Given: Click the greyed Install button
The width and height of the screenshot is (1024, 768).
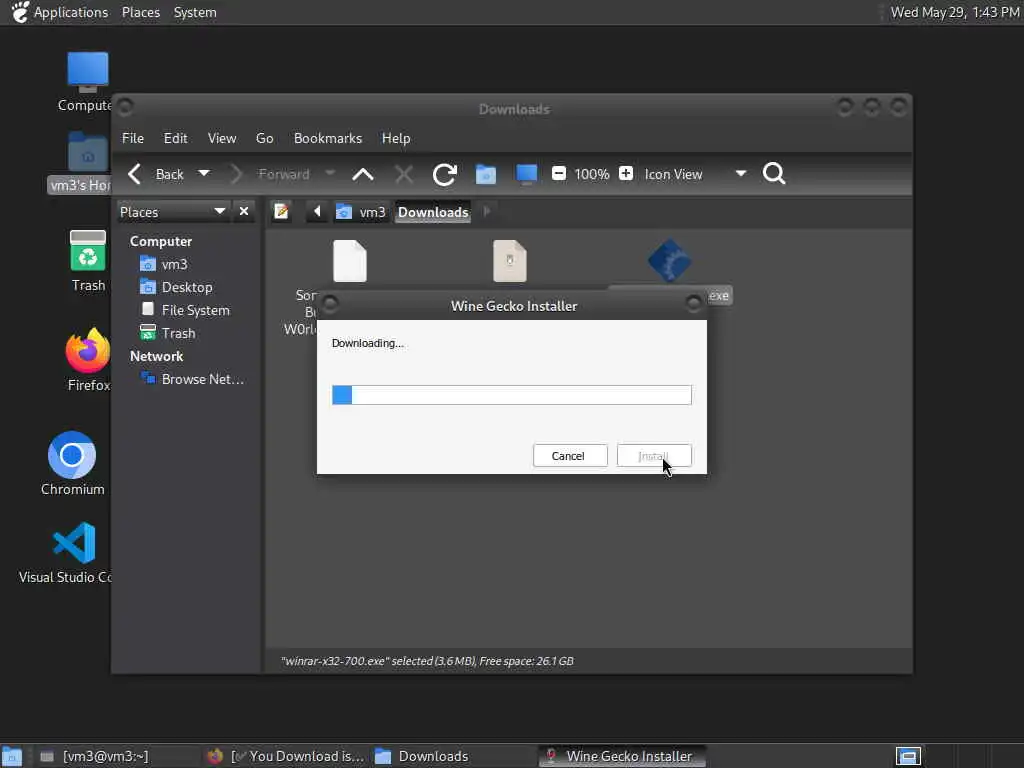Looking at the screenshot, I should coord(654,456).
